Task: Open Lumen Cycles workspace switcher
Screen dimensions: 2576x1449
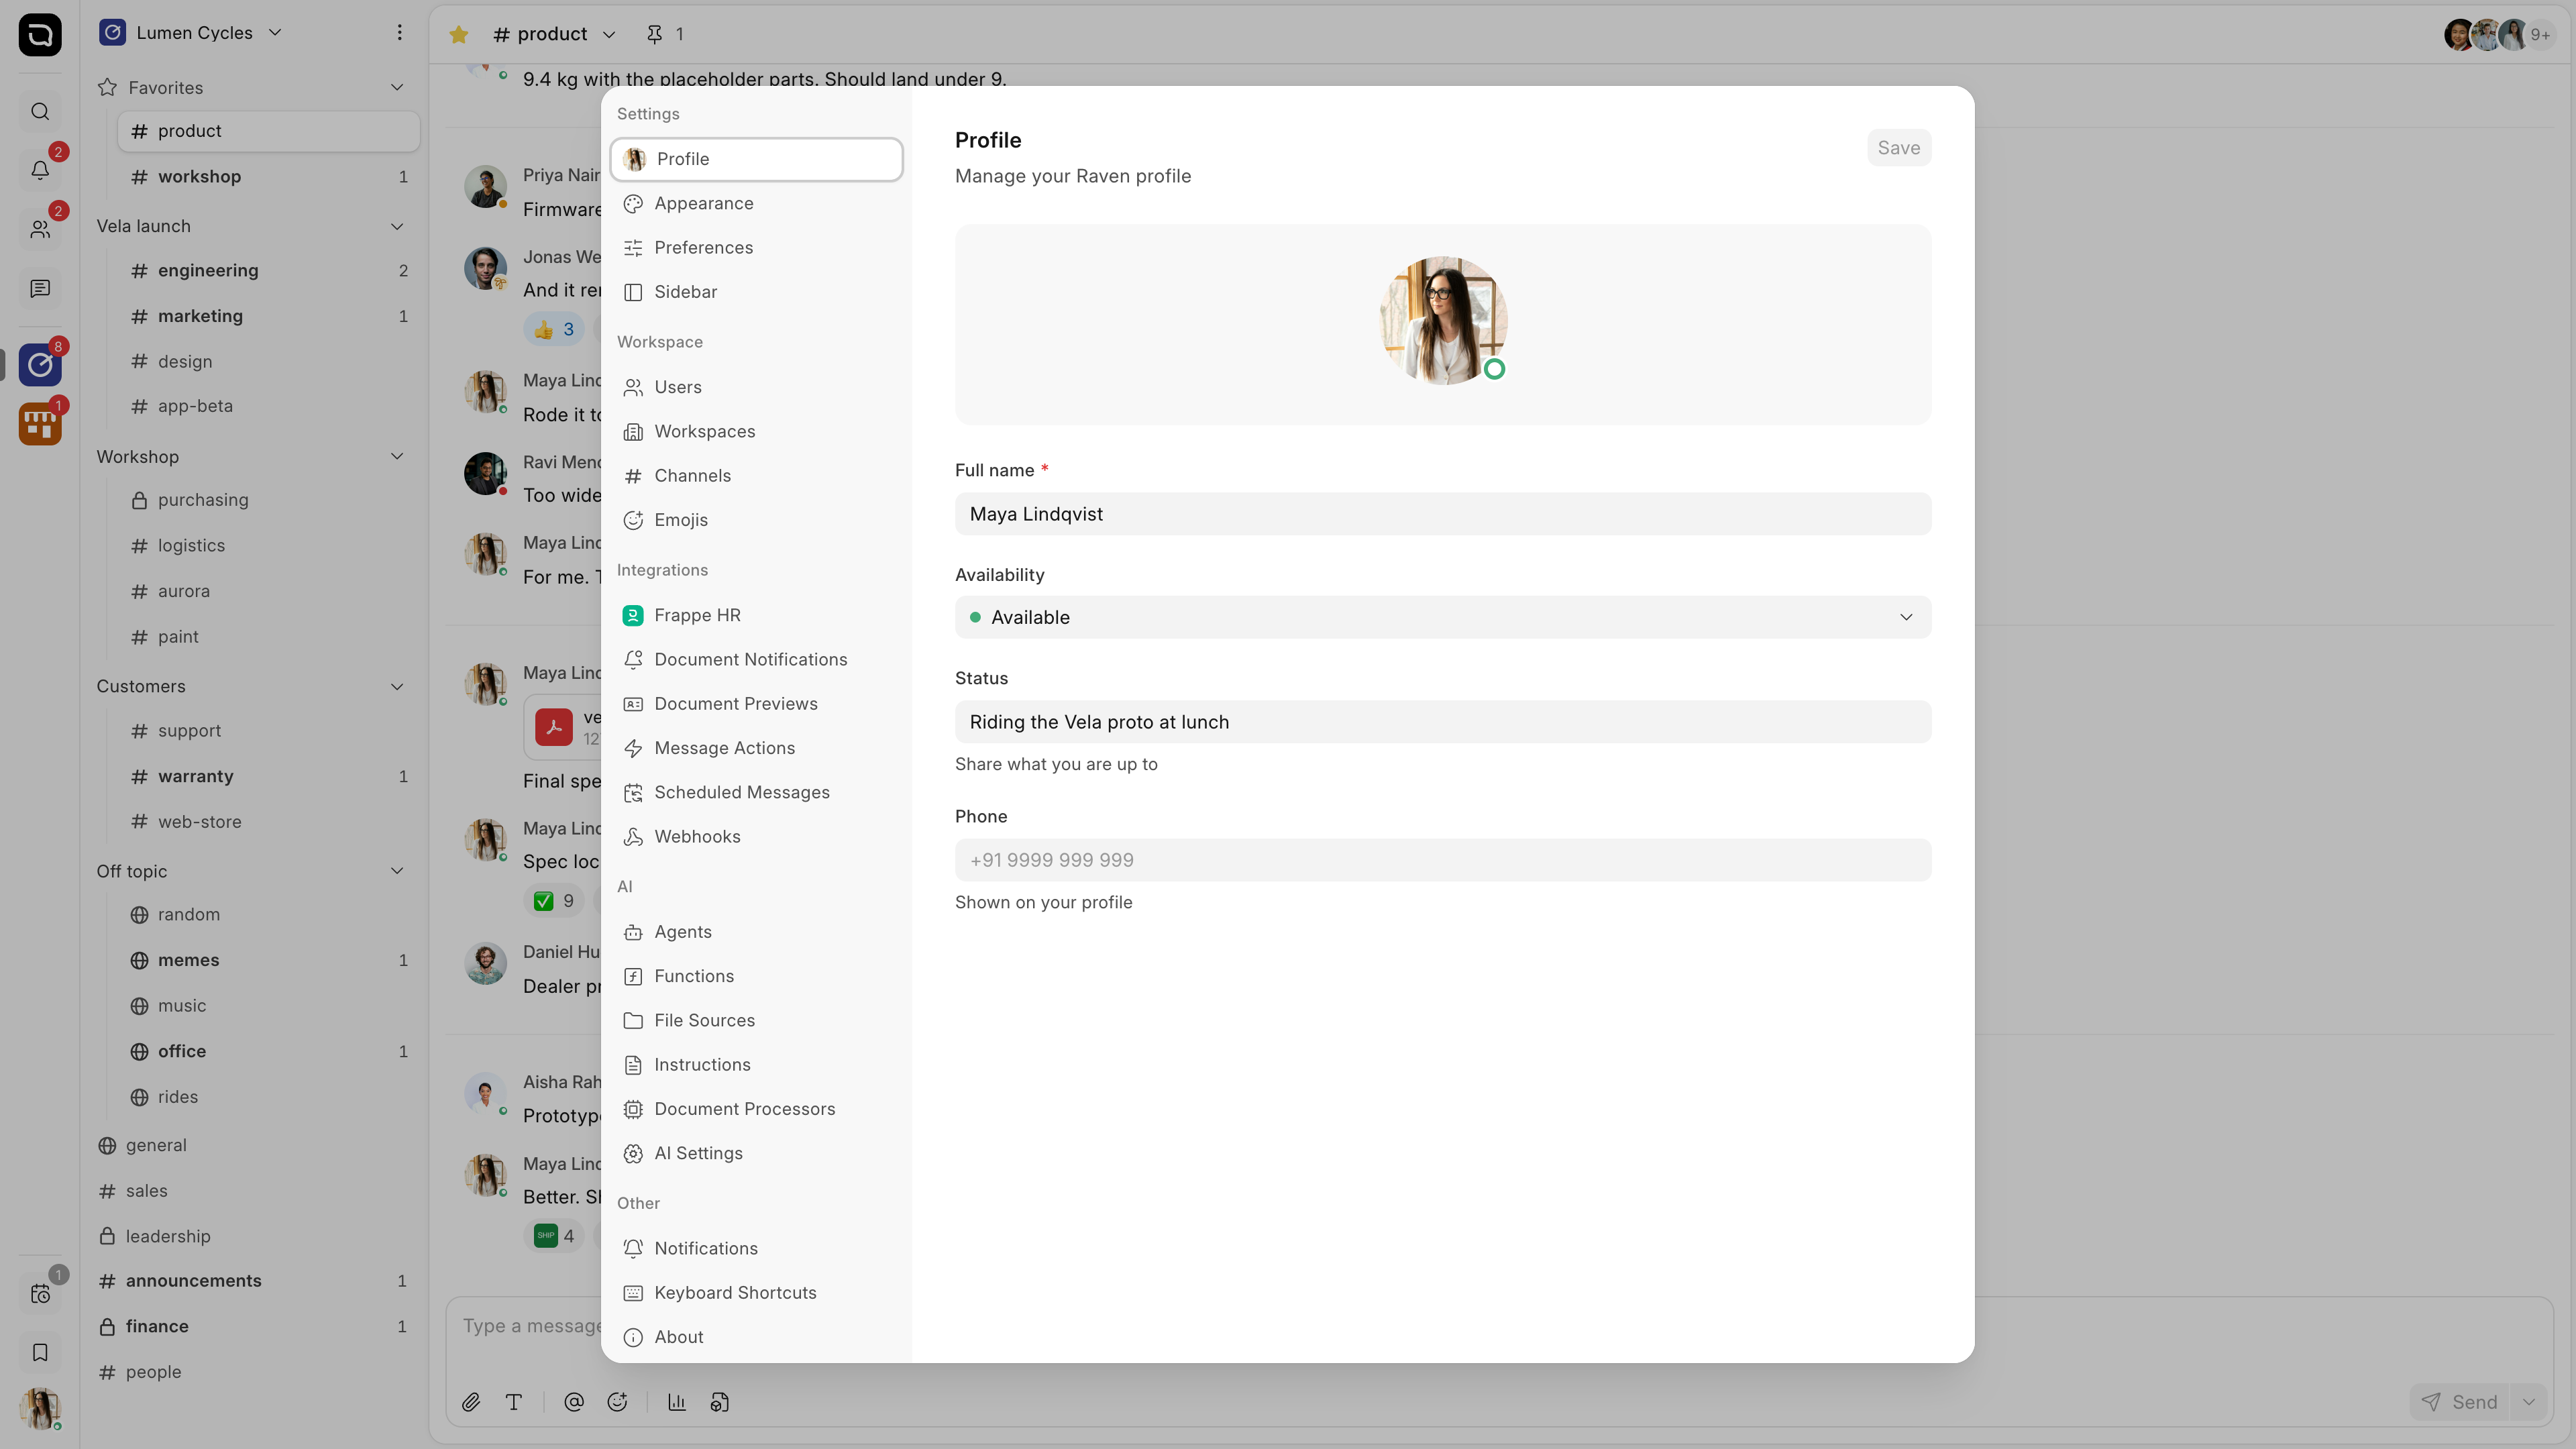Action: 191,32
